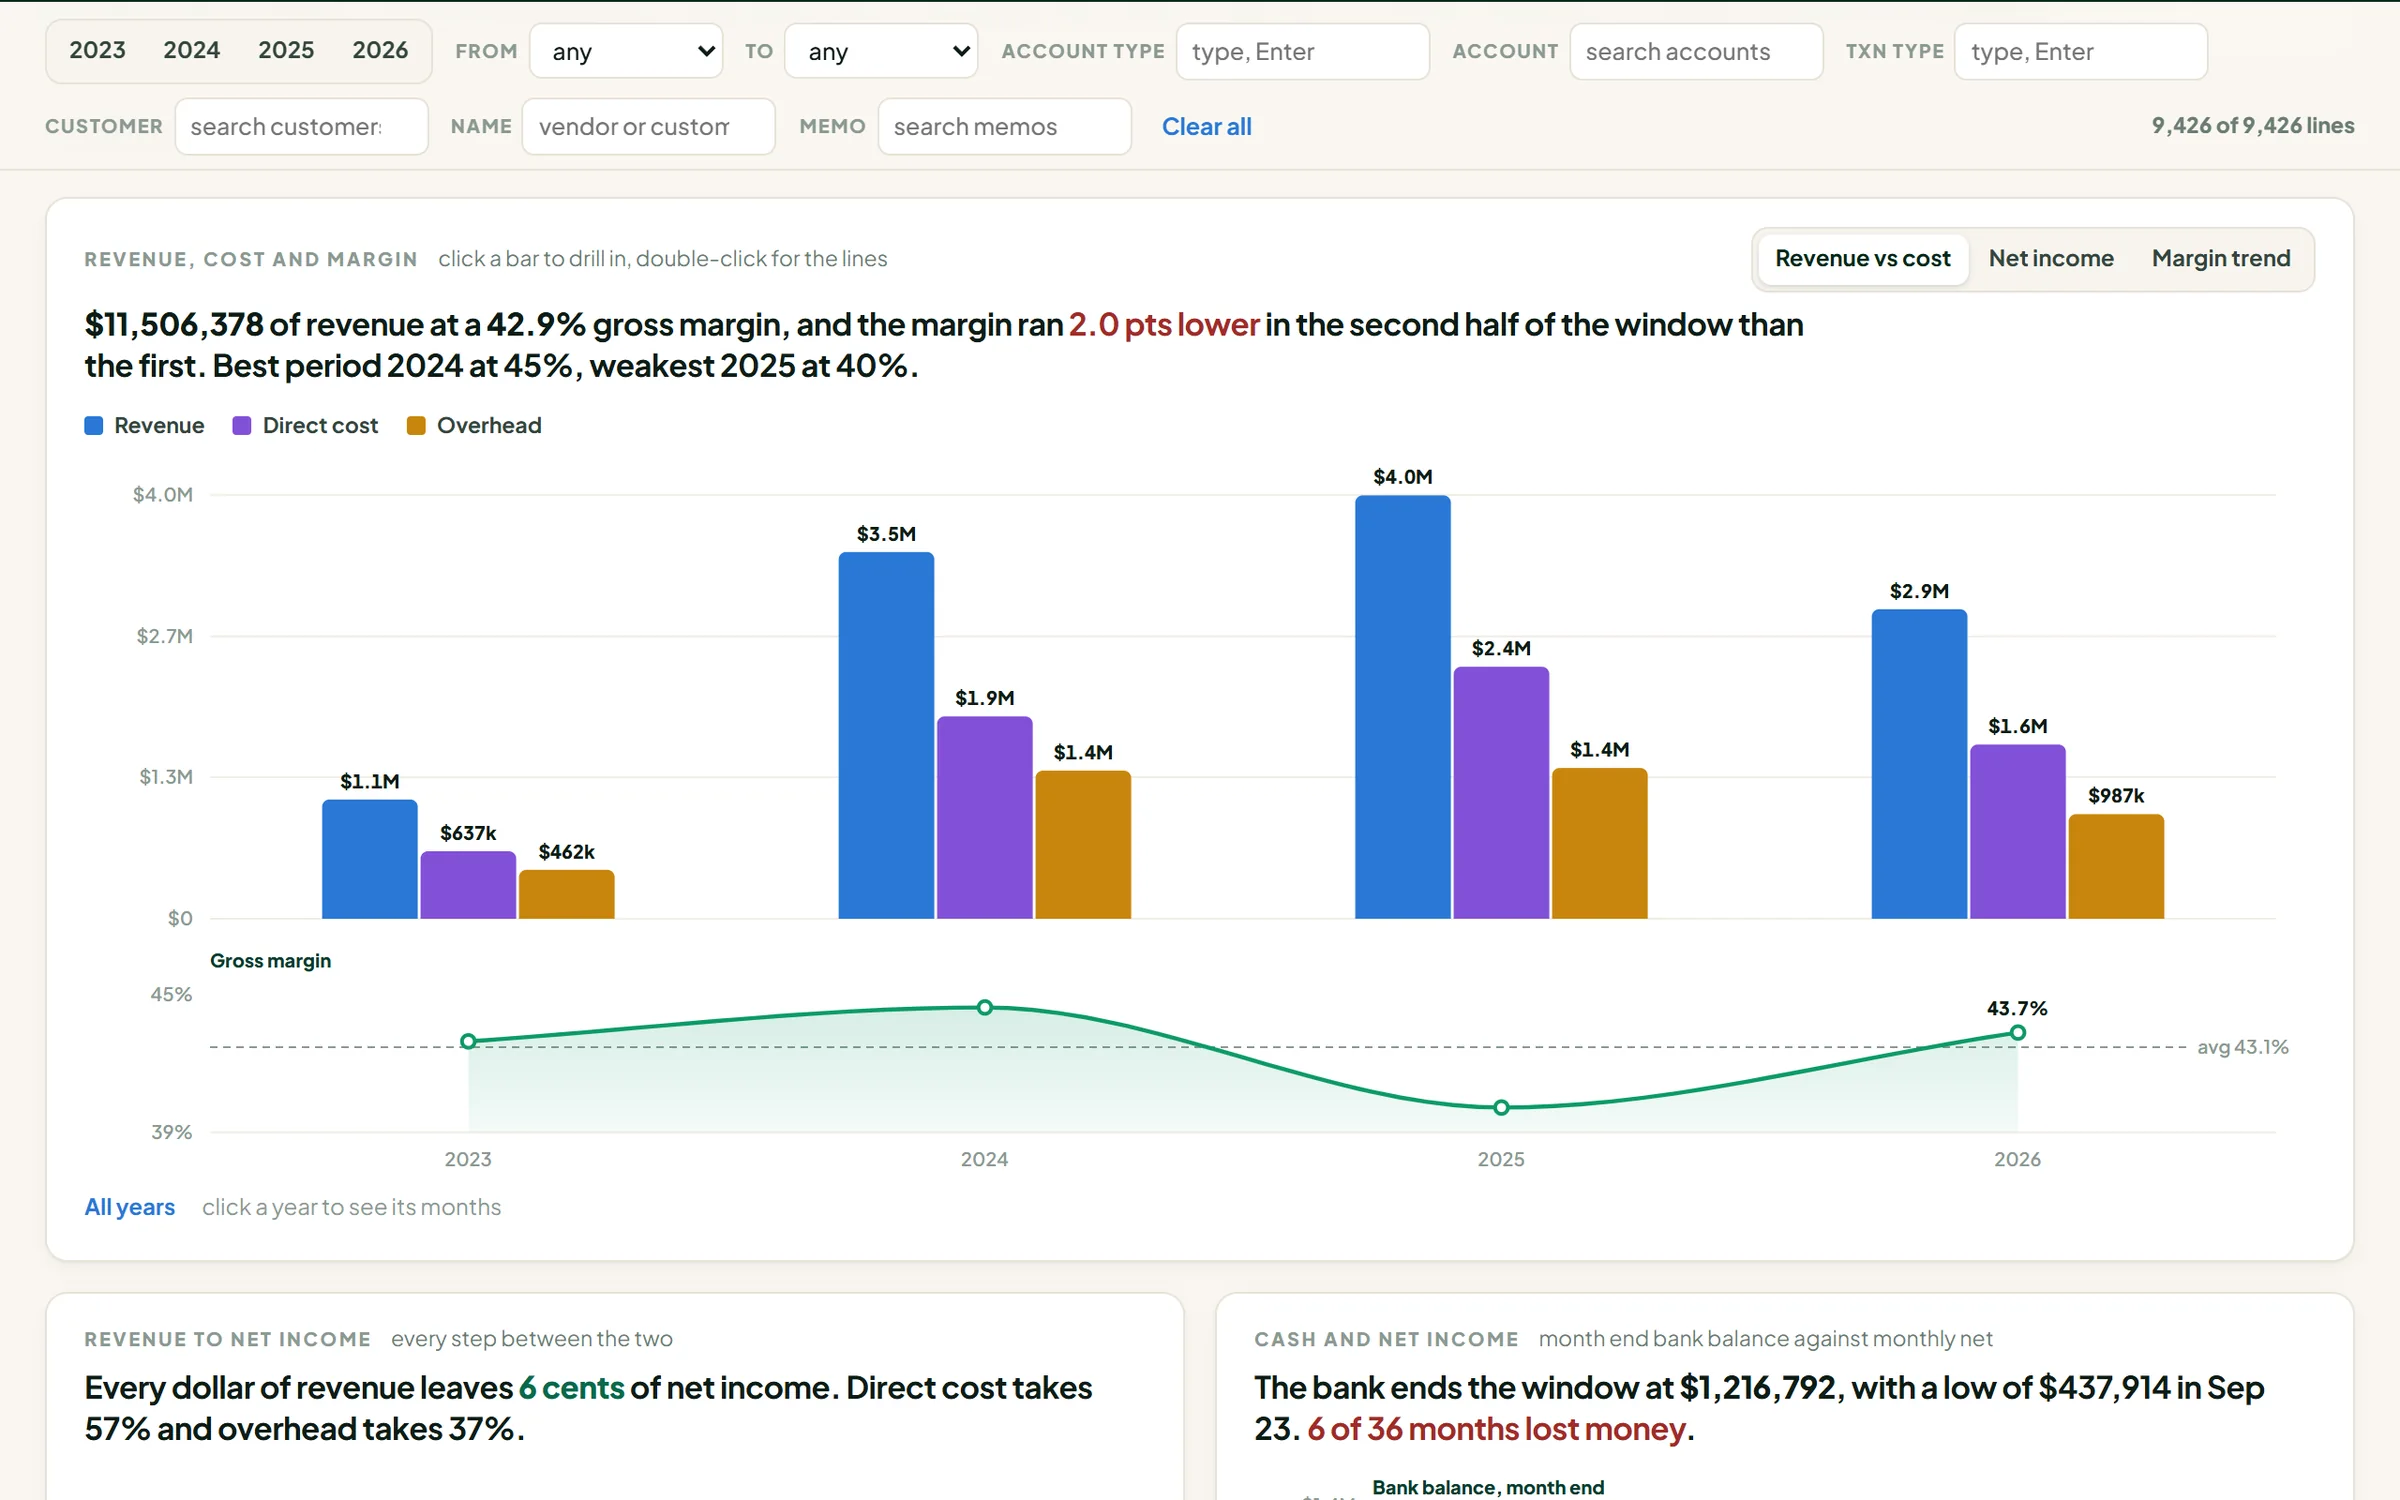Screen dimensions: 2400x1500
Task: Click the 2024 gross margin peak point
Action: [x=984, y=1007]
